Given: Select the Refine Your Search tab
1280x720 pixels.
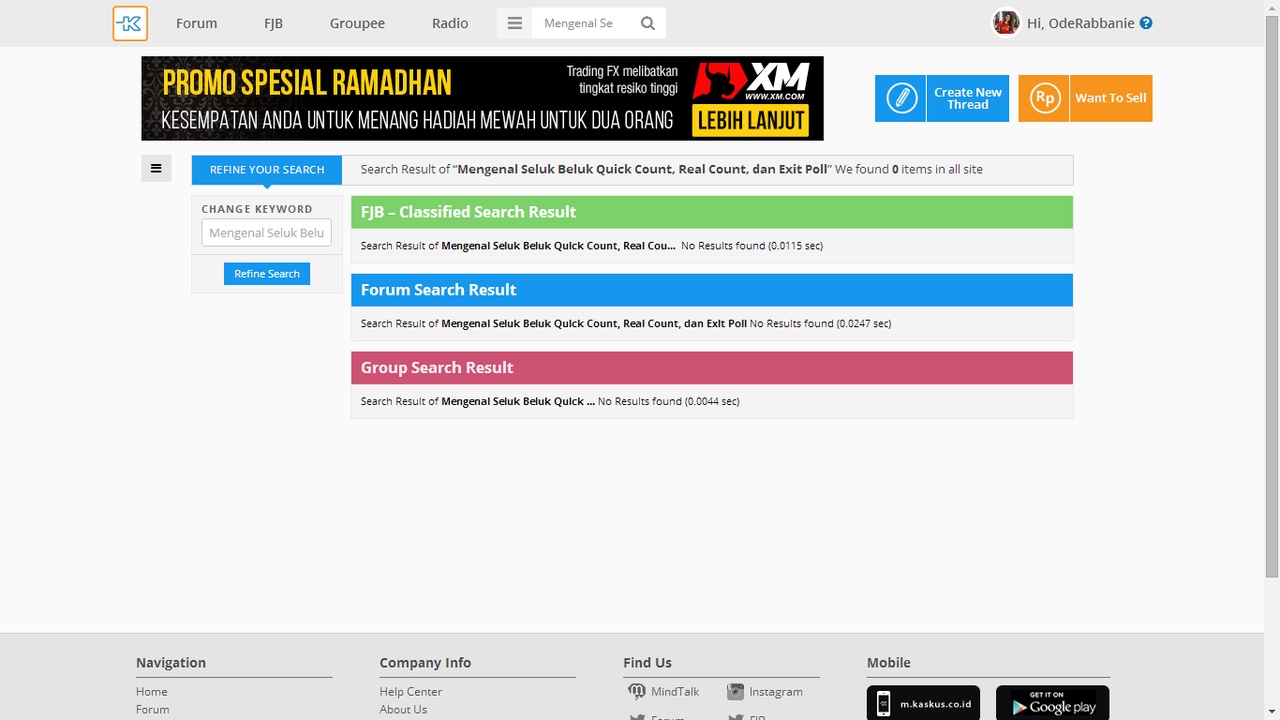Looking at the screenshot, I should click(267, 170).
